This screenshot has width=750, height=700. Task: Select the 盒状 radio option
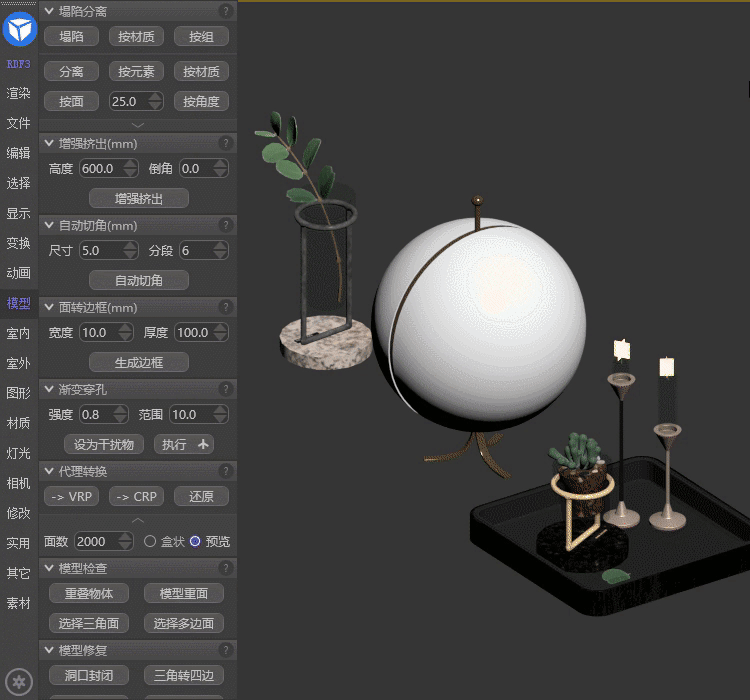(x=150, y=541)
